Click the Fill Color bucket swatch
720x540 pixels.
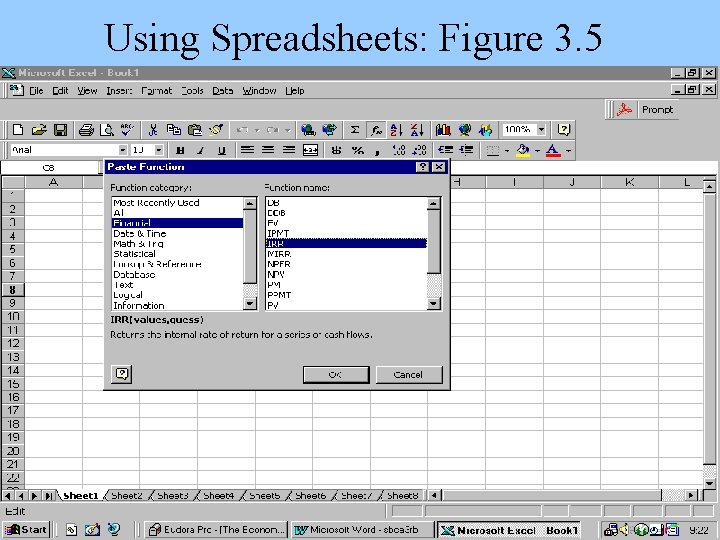coord(523,150)
